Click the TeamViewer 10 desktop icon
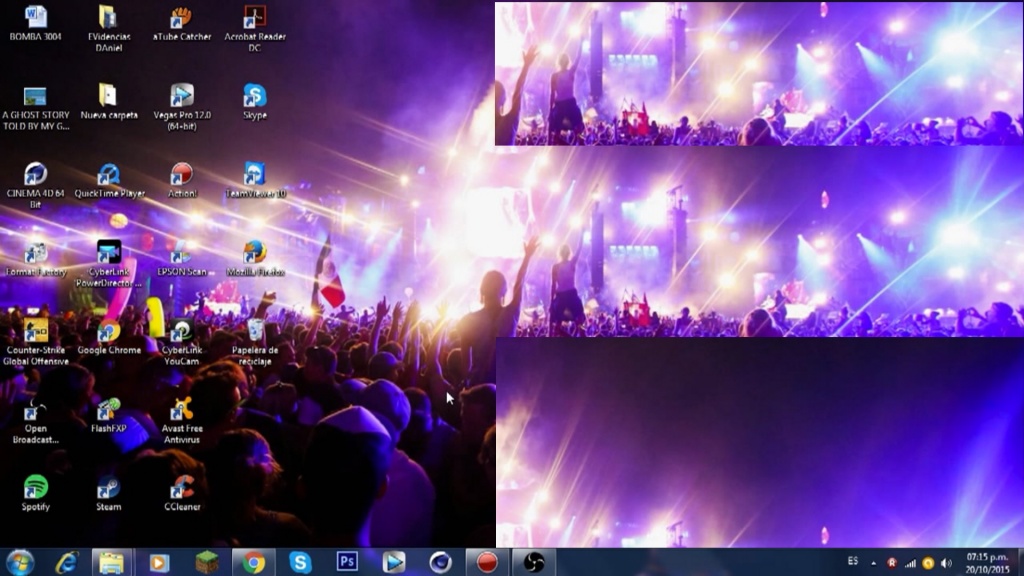The image size is (1024, 576). pyautogui.click(x=255, y=175)
